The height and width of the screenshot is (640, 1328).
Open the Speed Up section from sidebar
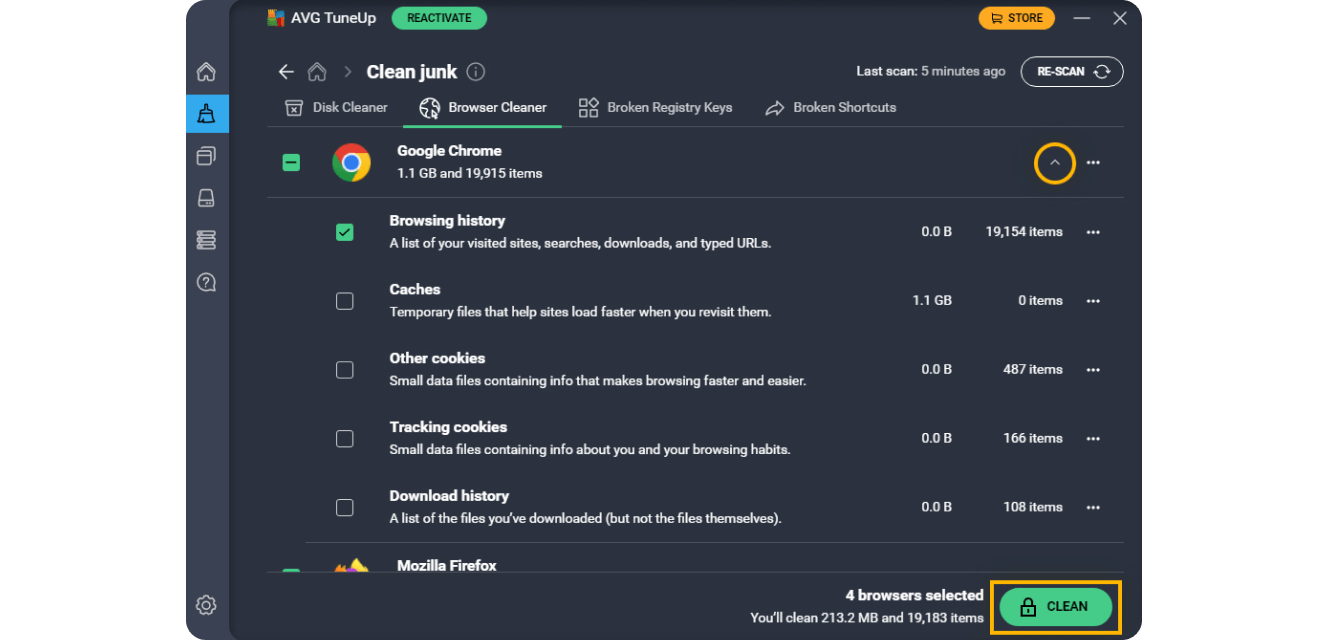206,156
